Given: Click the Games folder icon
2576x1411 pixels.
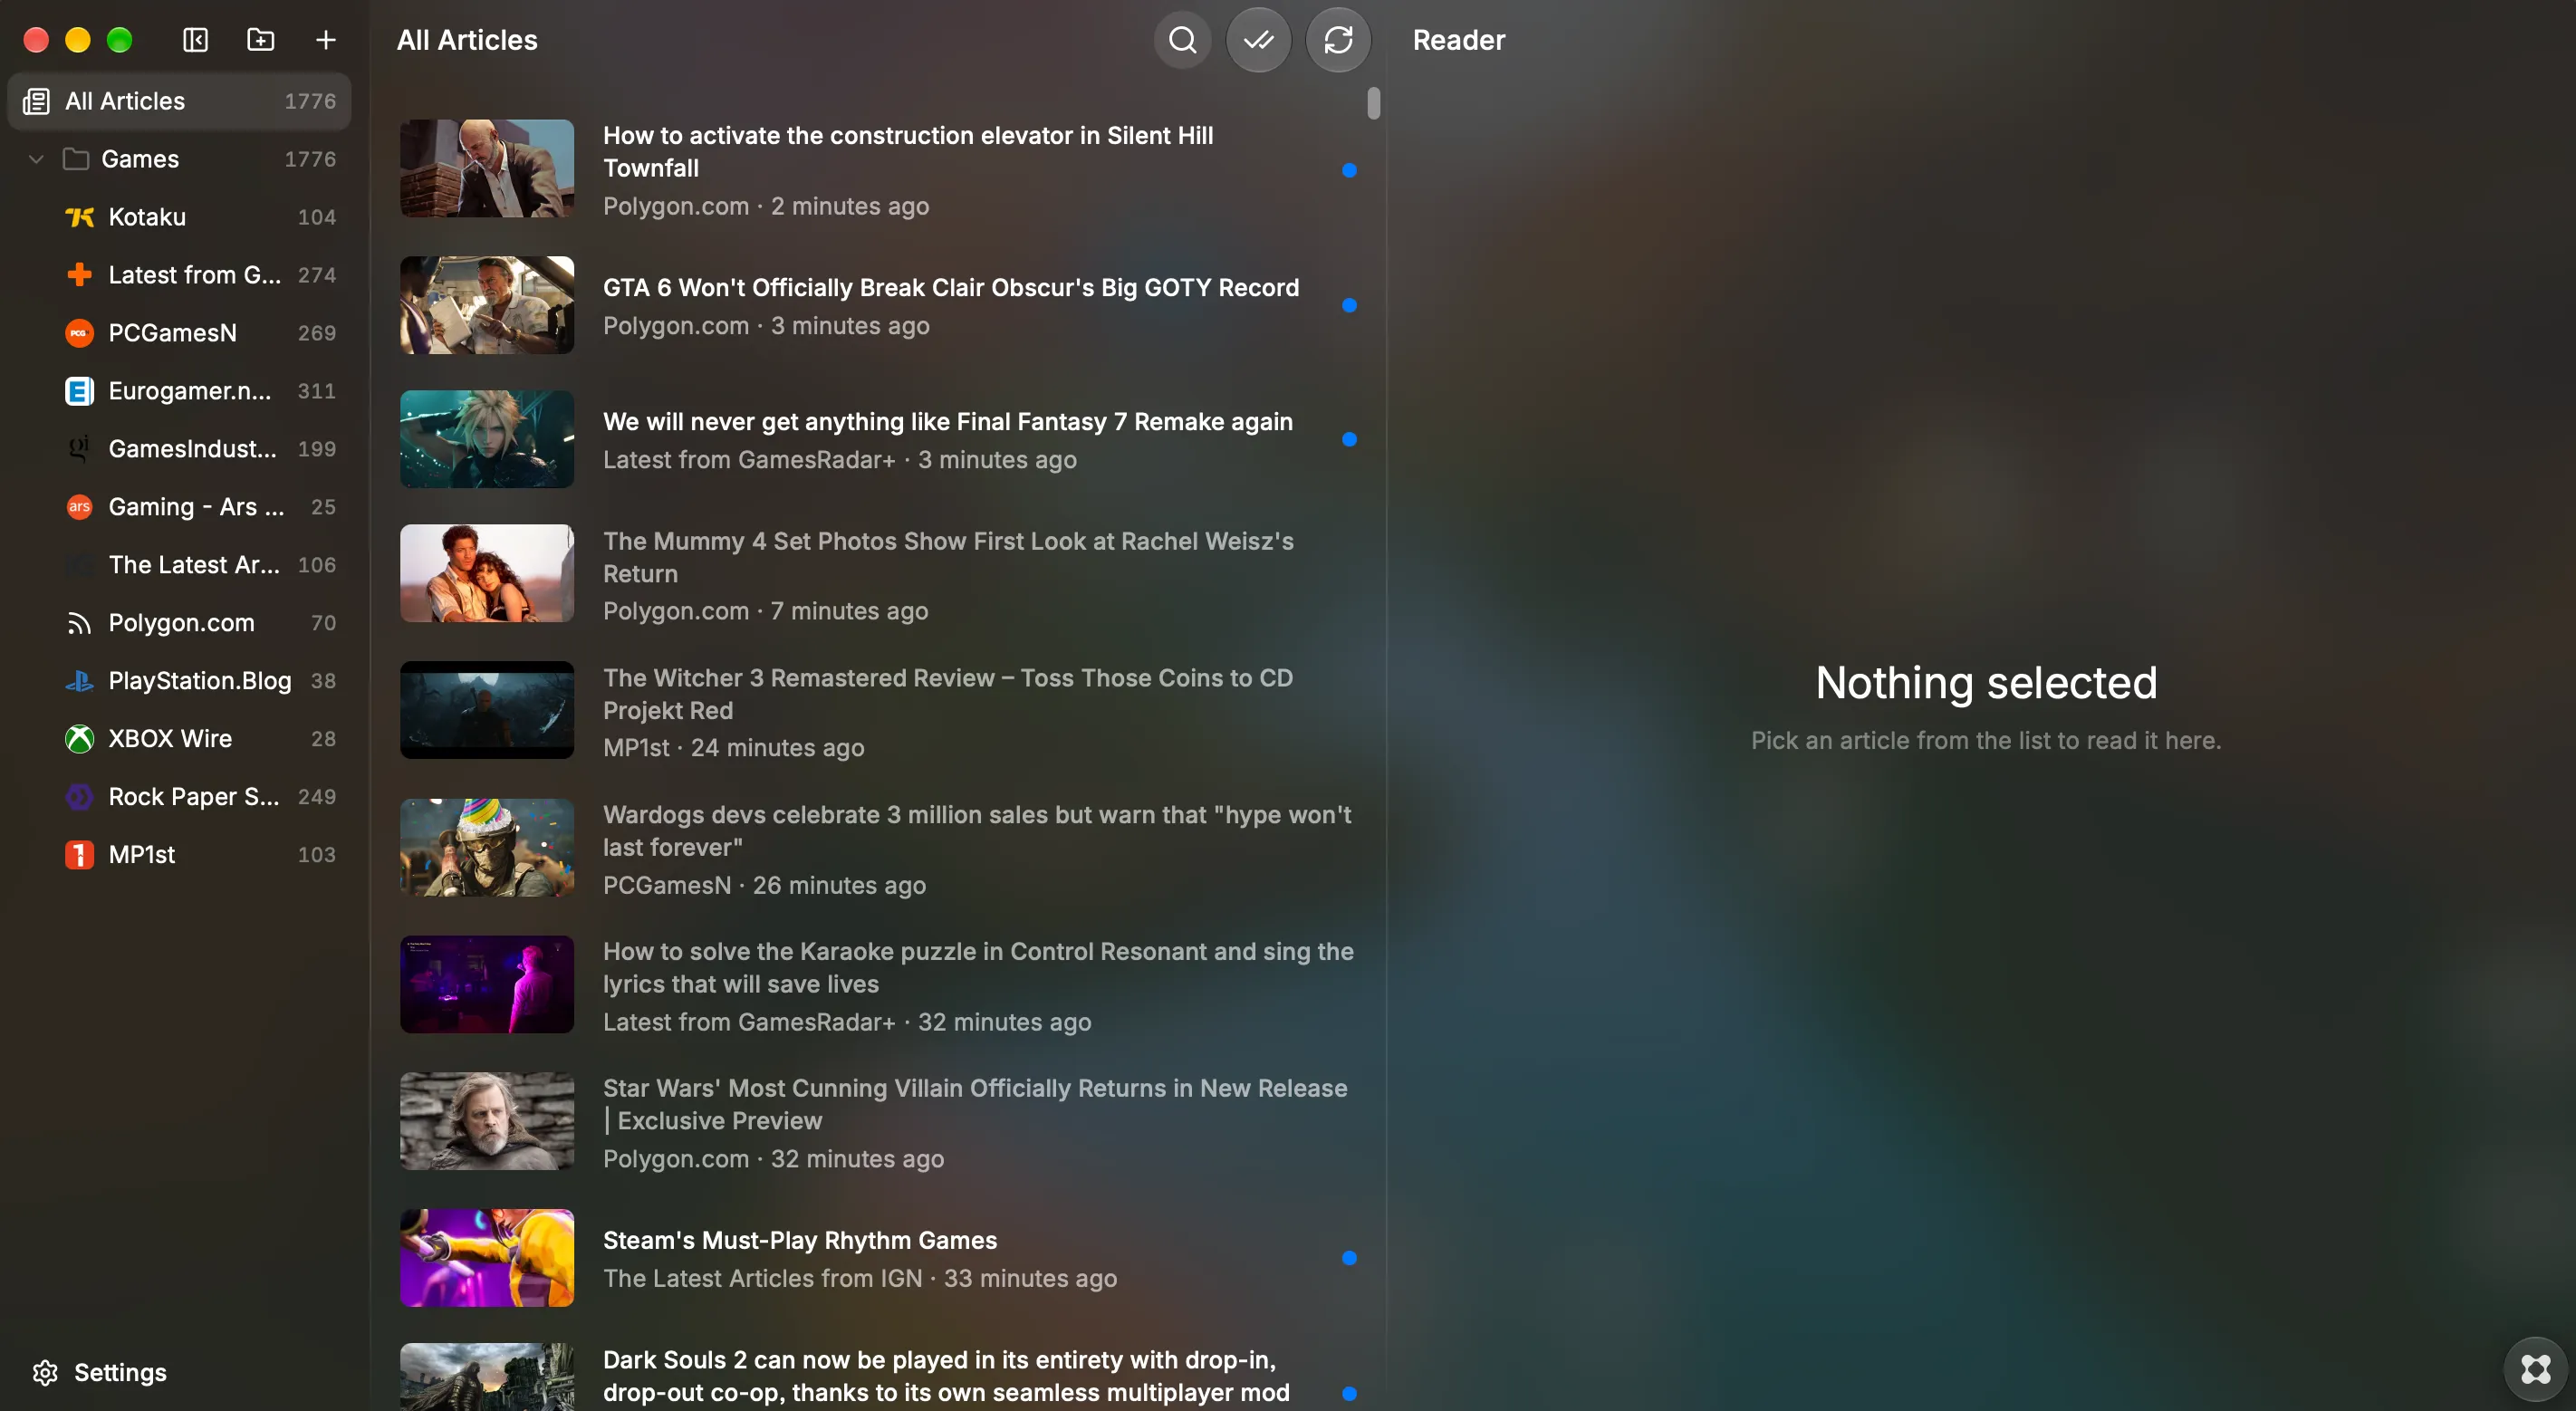Looking at the screenshot, I should (76, 159).
